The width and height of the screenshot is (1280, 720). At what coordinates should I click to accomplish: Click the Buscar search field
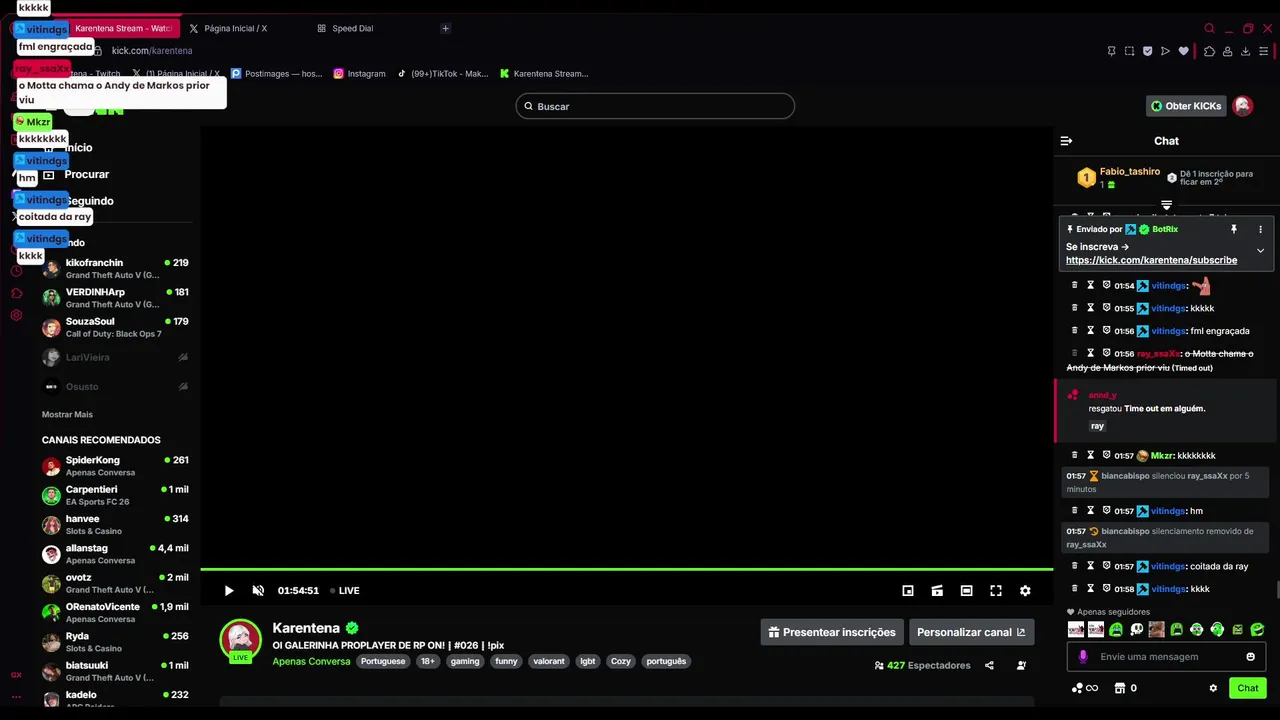coord(655,106)
